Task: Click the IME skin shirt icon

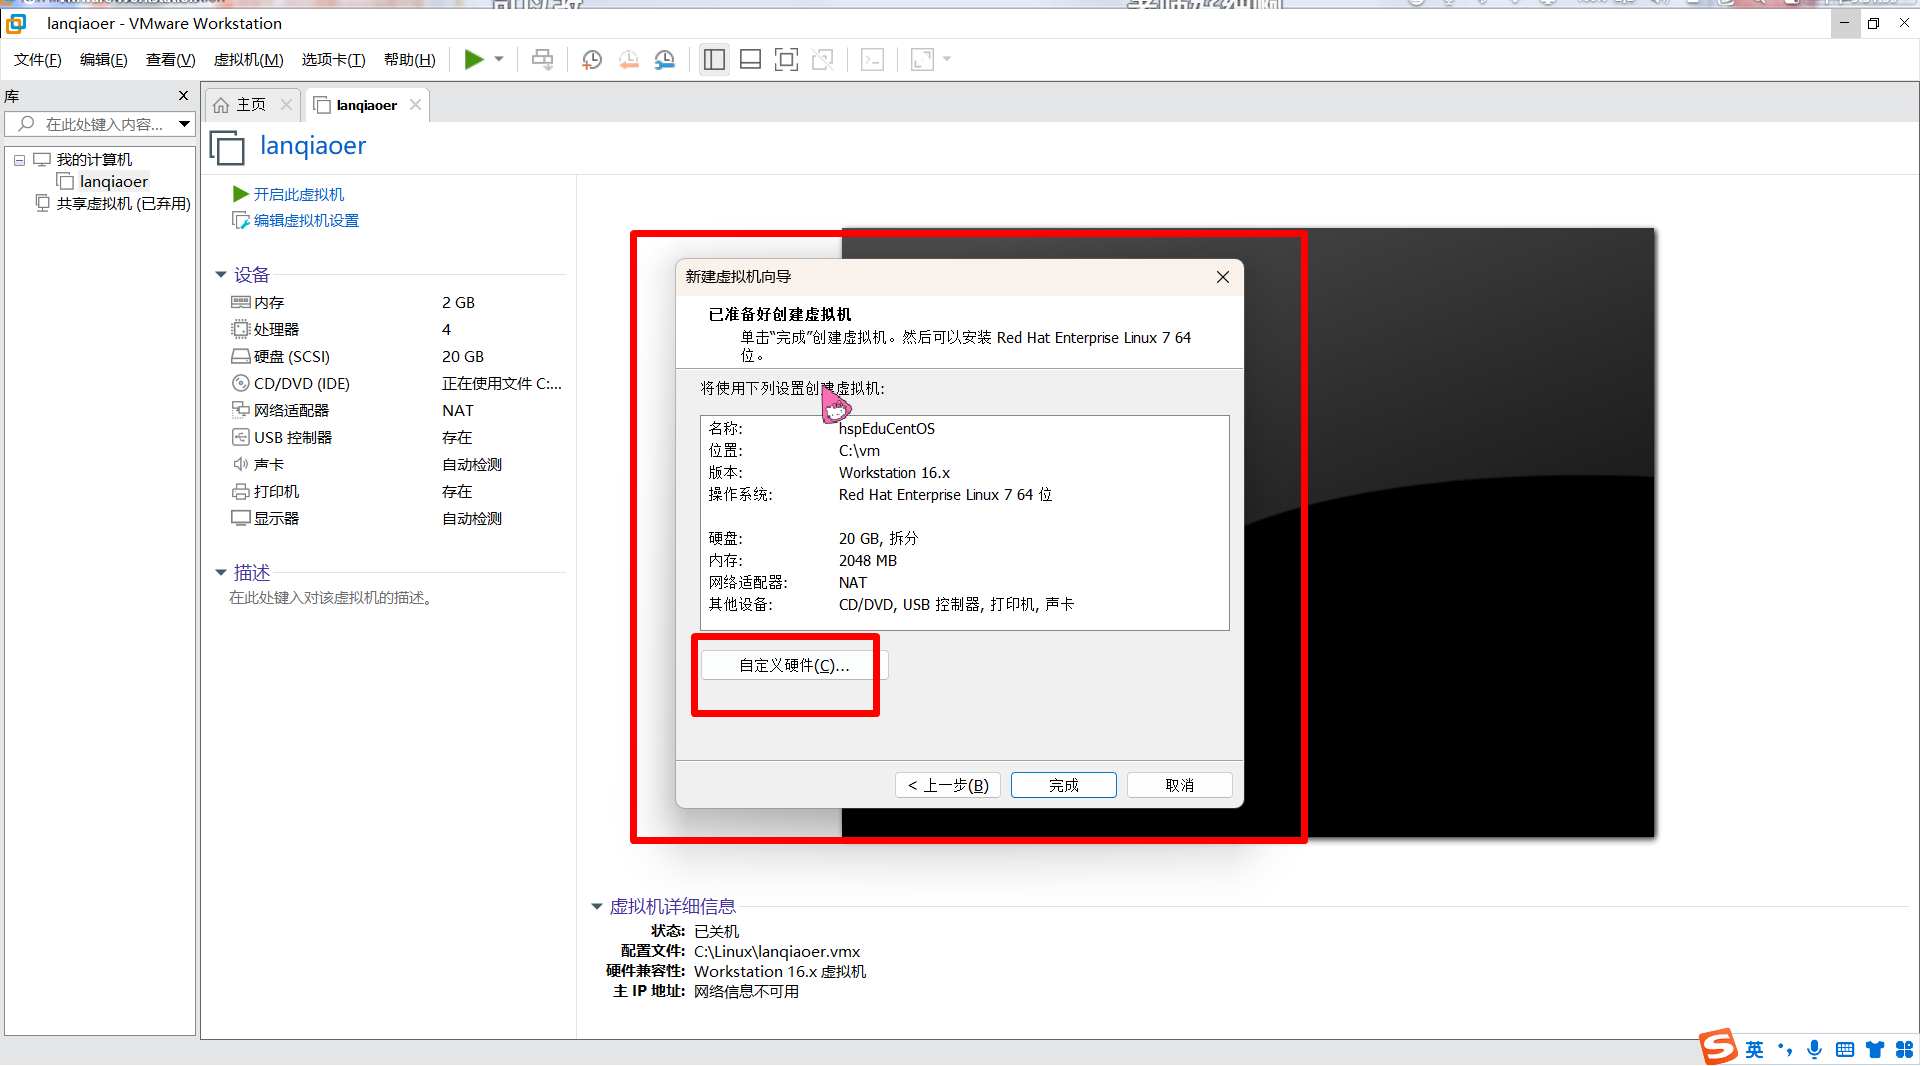Action: tap(1875, 1050)
